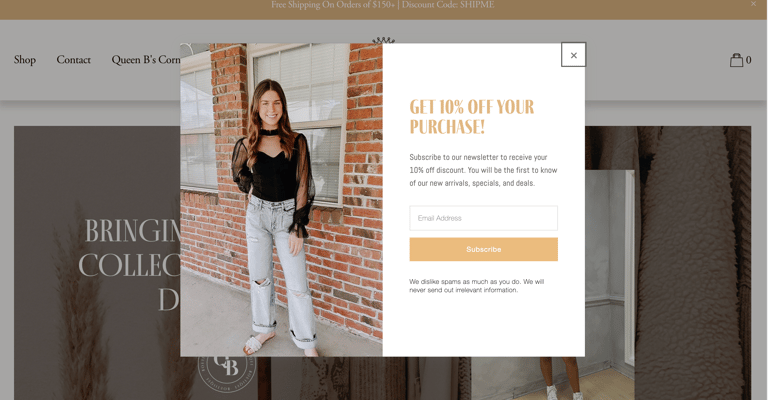Click the Subscribe button

tap(483, 249)
